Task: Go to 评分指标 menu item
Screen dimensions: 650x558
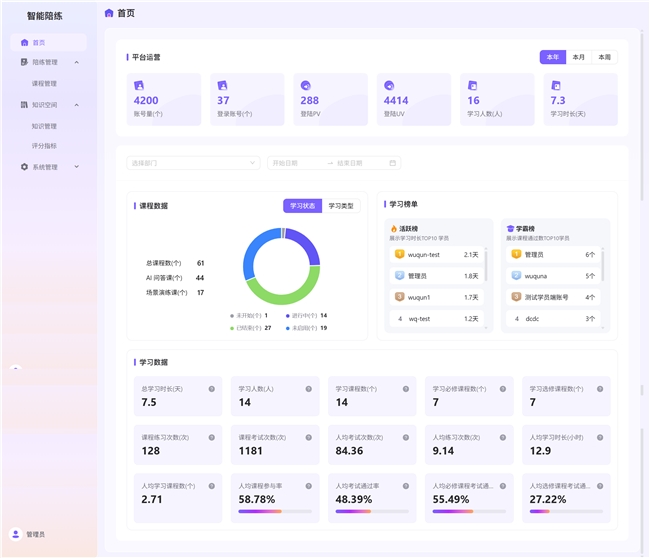Action: 44,146
